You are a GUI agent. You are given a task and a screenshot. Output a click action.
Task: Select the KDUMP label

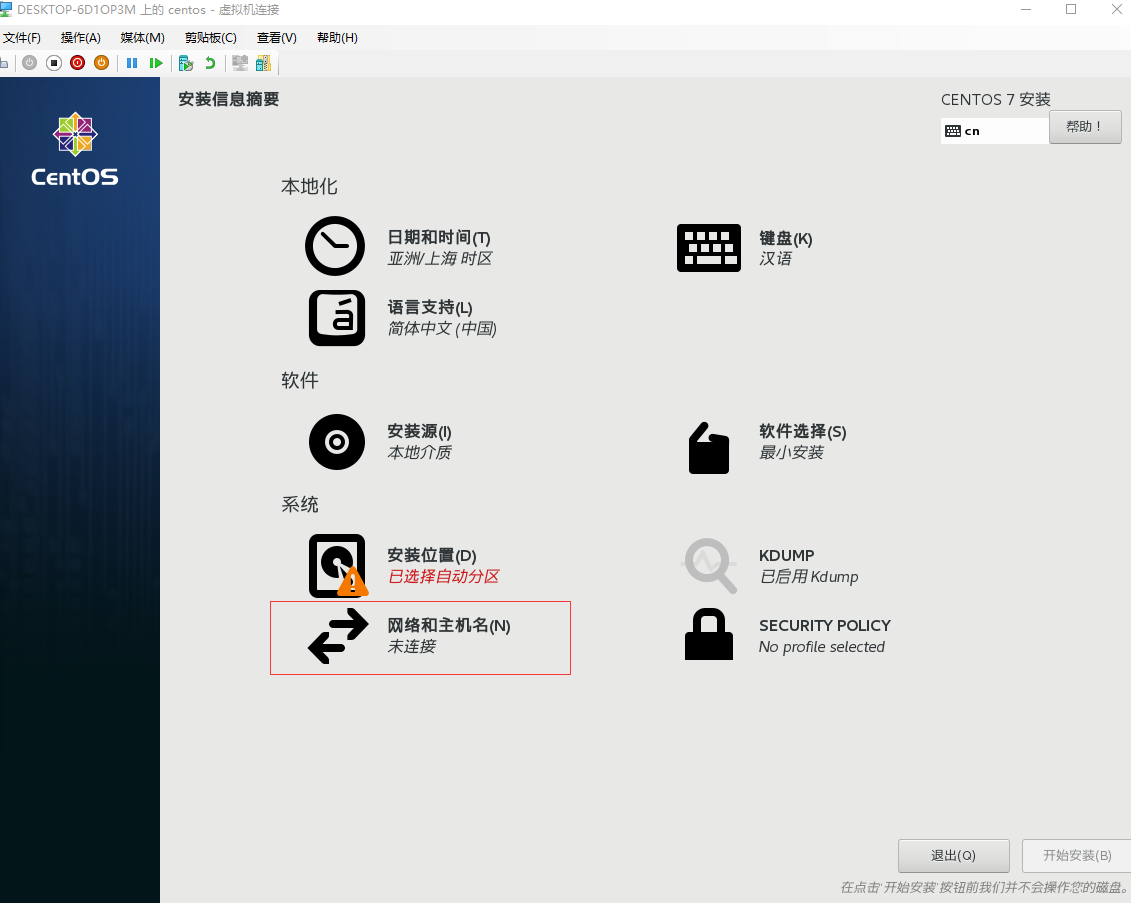click(x=786, y=555)
